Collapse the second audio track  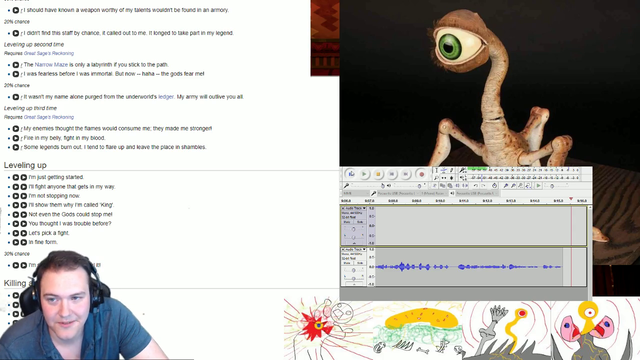tap(353, 284)
